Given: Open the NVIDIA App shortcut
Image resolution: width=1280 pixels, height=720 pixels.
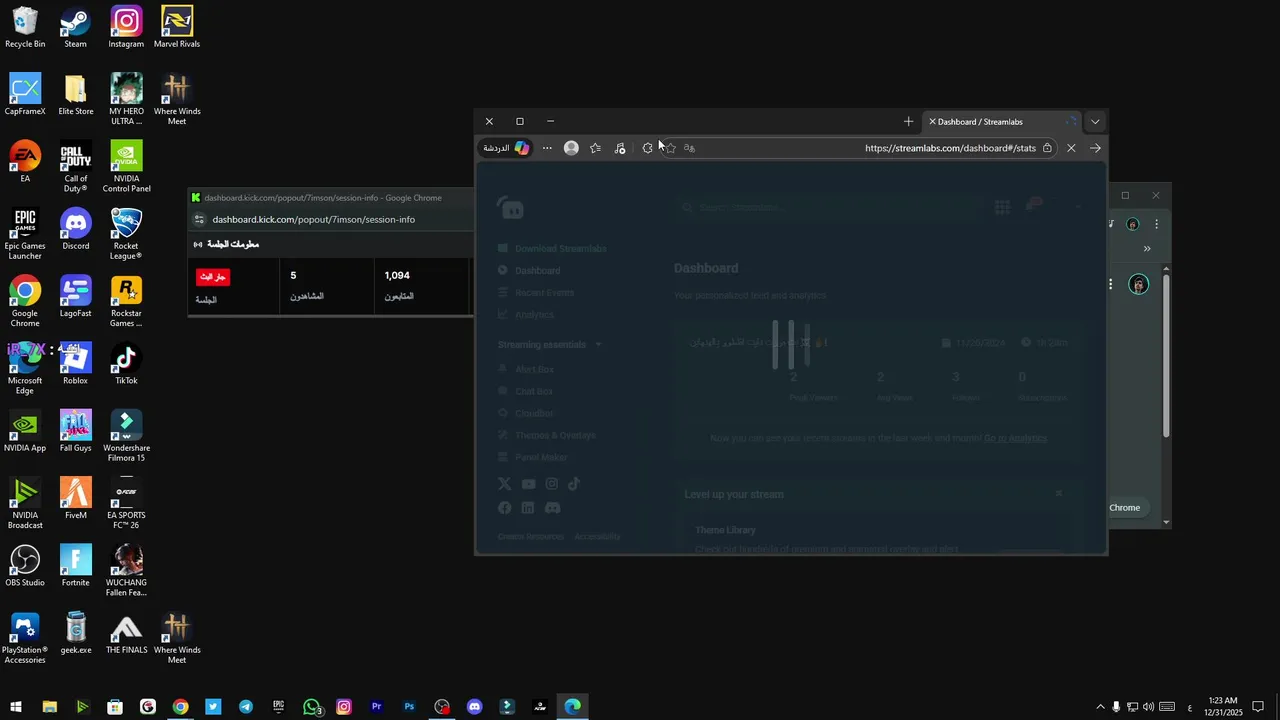Looking at the screenshot, I should click(x=25, y=430).
